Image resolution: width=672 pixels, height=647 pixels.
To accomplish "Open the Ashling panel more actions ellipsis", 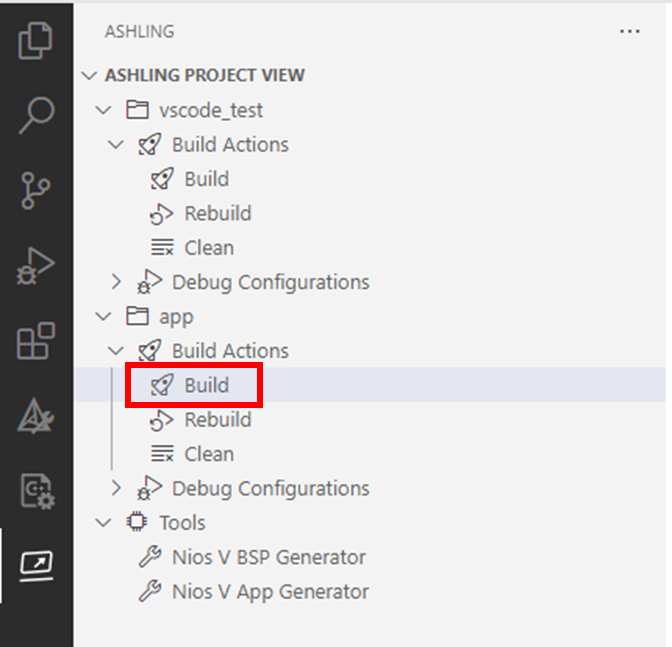I will click(x=629, y=32).
